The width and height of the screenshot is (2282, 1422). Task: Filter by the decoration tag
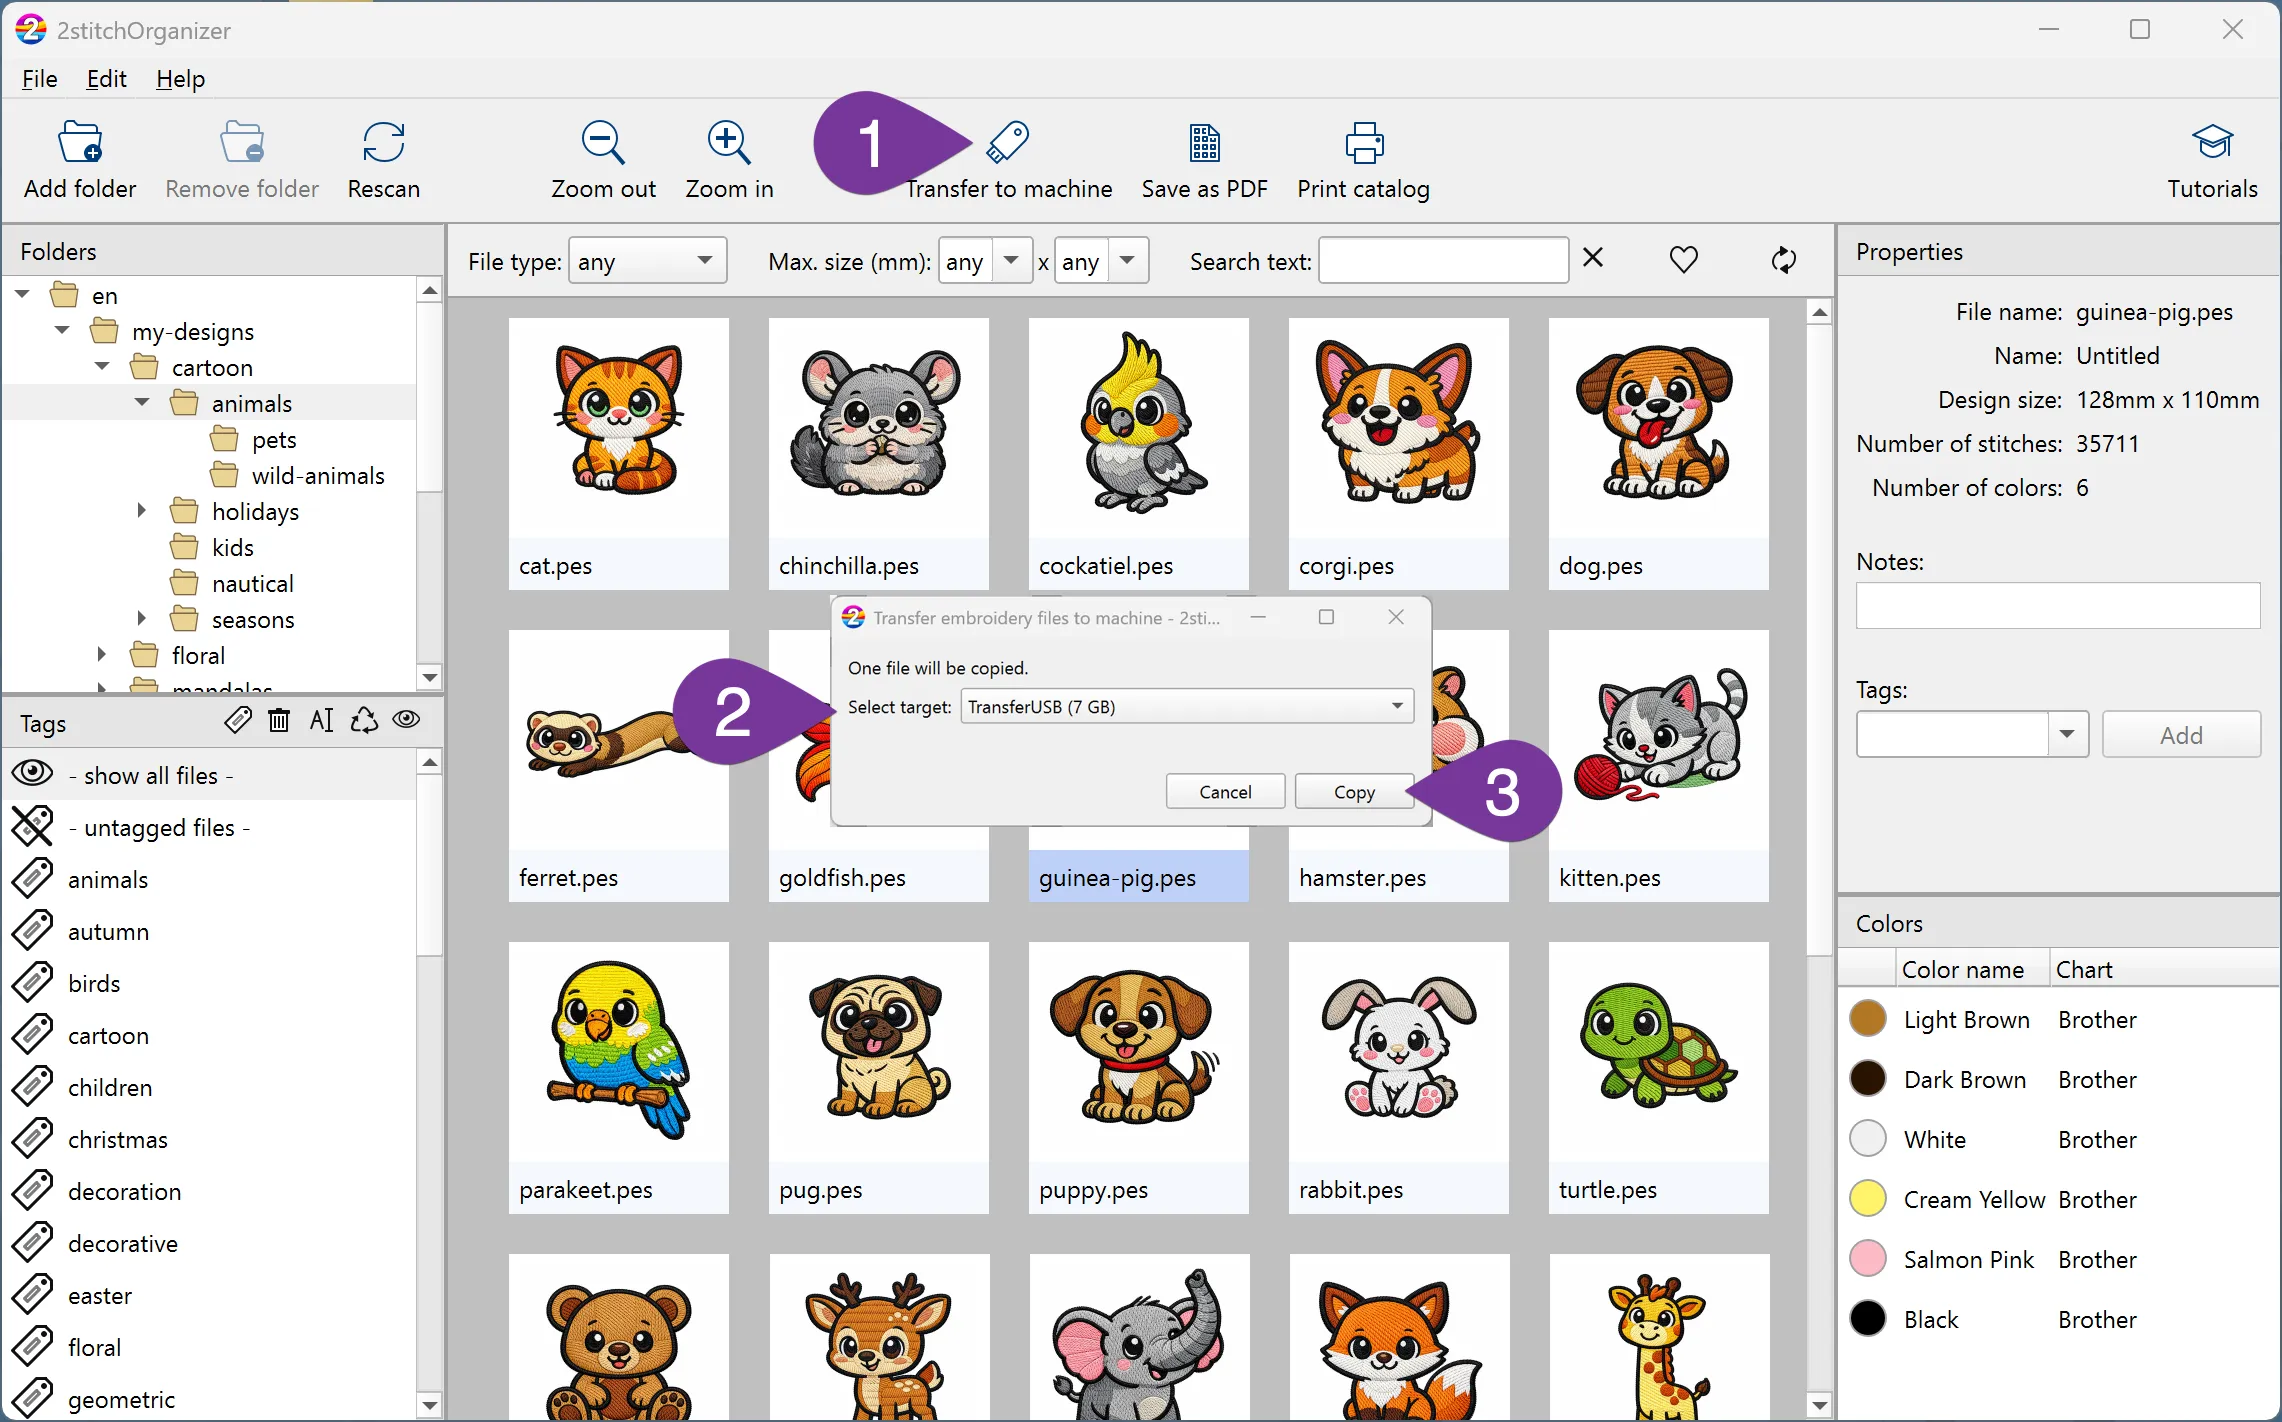tap(210, 1191)
